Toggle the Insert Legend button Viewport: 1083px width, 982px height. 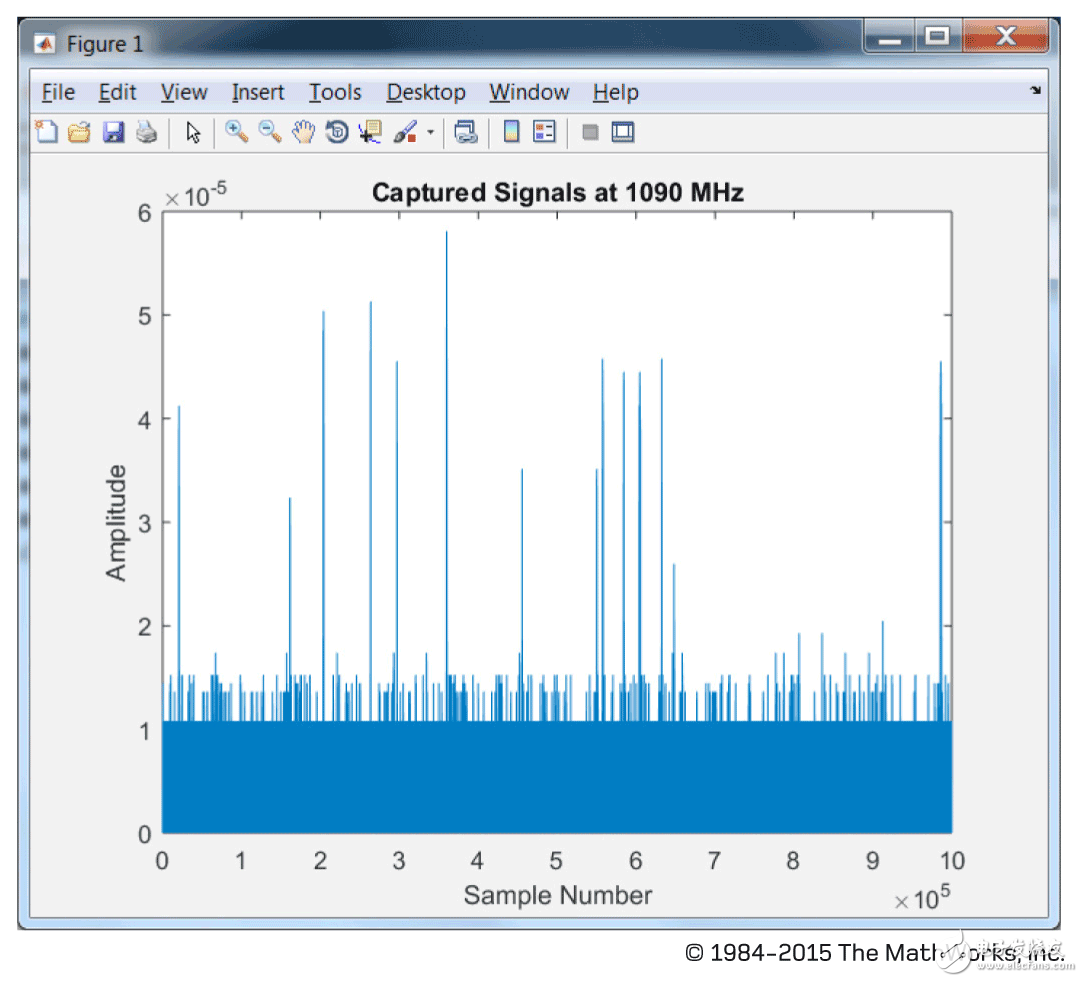tap(544, 132)
